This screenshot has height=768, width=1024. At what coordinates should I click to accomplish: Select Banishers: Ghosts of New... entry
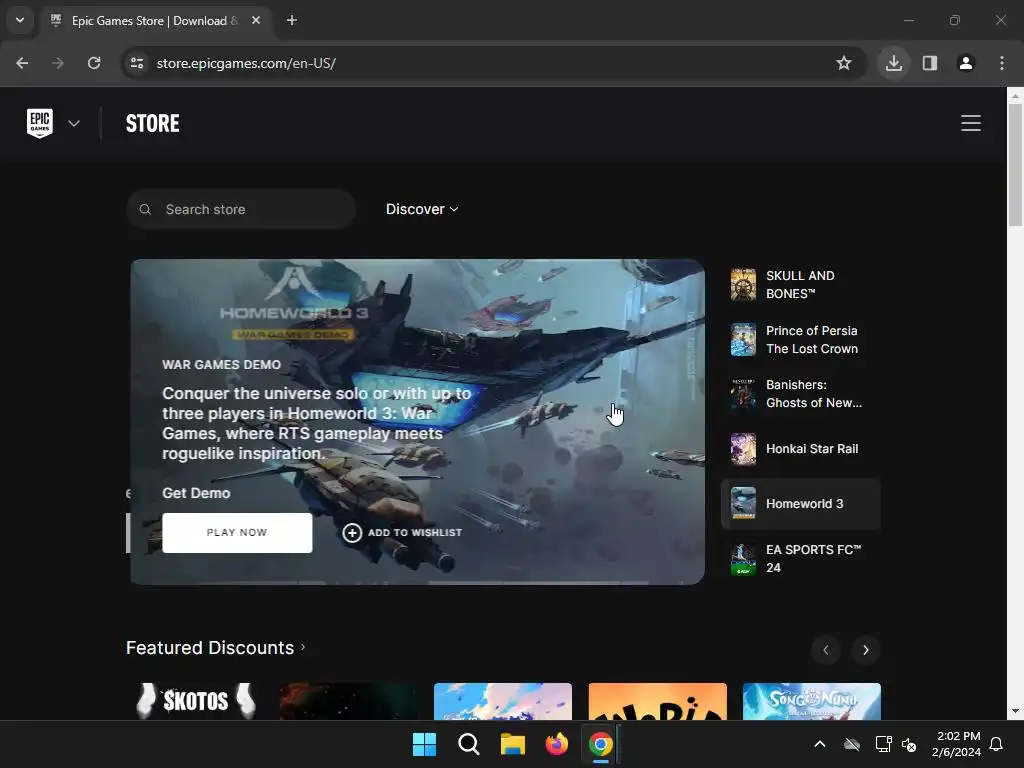pos(801,394)
